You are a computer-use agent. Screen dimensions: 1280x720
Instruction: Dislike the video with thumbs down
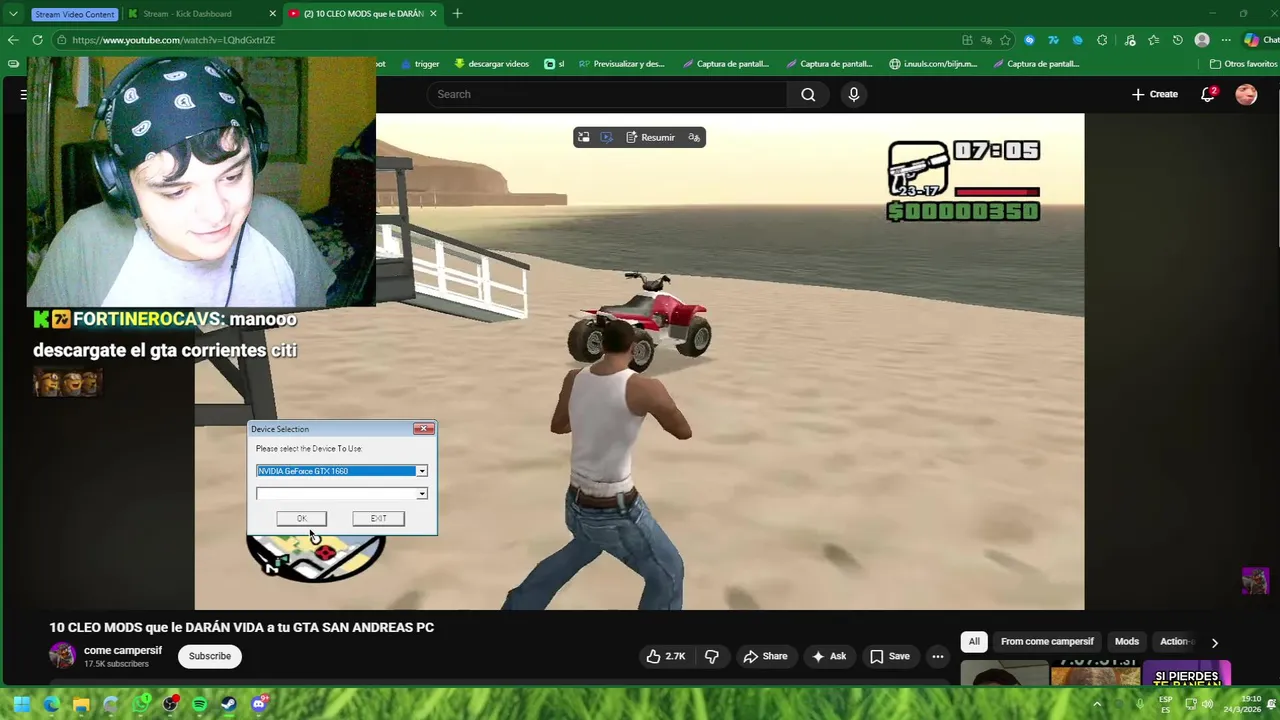point(712,656)
